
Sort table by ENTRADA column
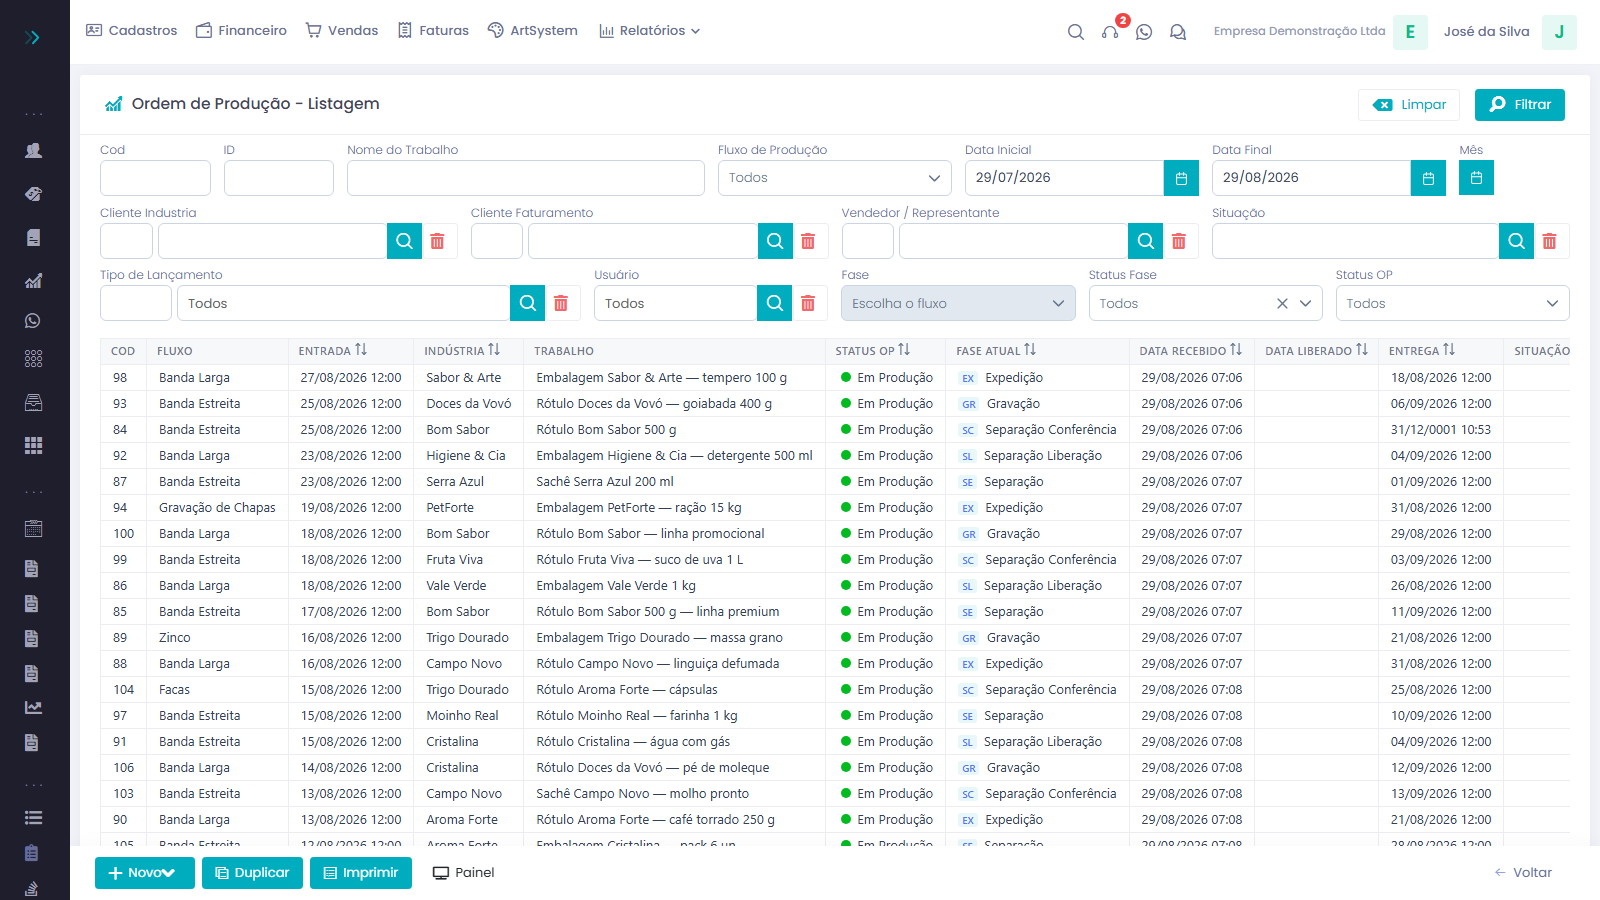tap(333, 351)
